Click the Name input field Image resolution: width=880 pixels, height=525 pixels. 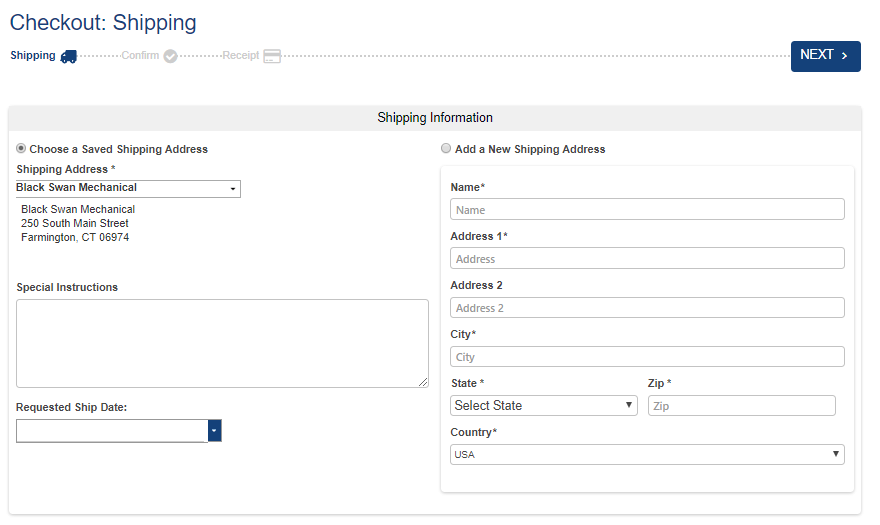(647, 210)
